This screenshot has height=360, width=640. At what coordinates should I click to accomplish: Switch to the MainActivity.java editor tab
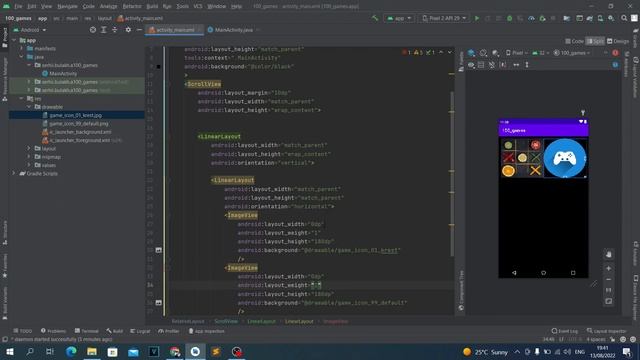[x=233, y=30]
